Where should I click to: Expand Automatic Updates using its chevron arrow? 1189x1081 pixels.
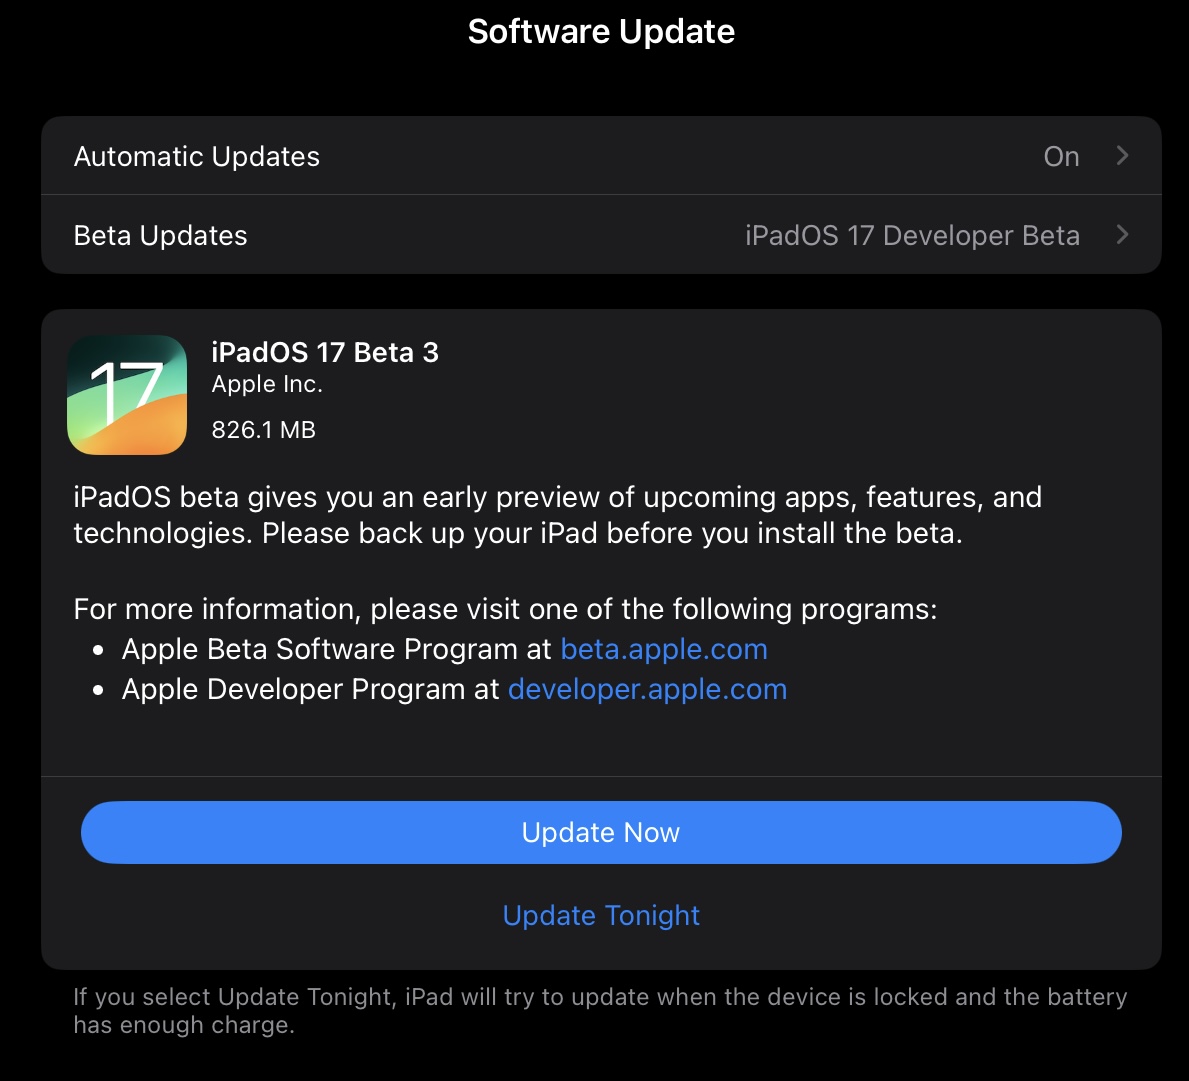click(1122, 156)
